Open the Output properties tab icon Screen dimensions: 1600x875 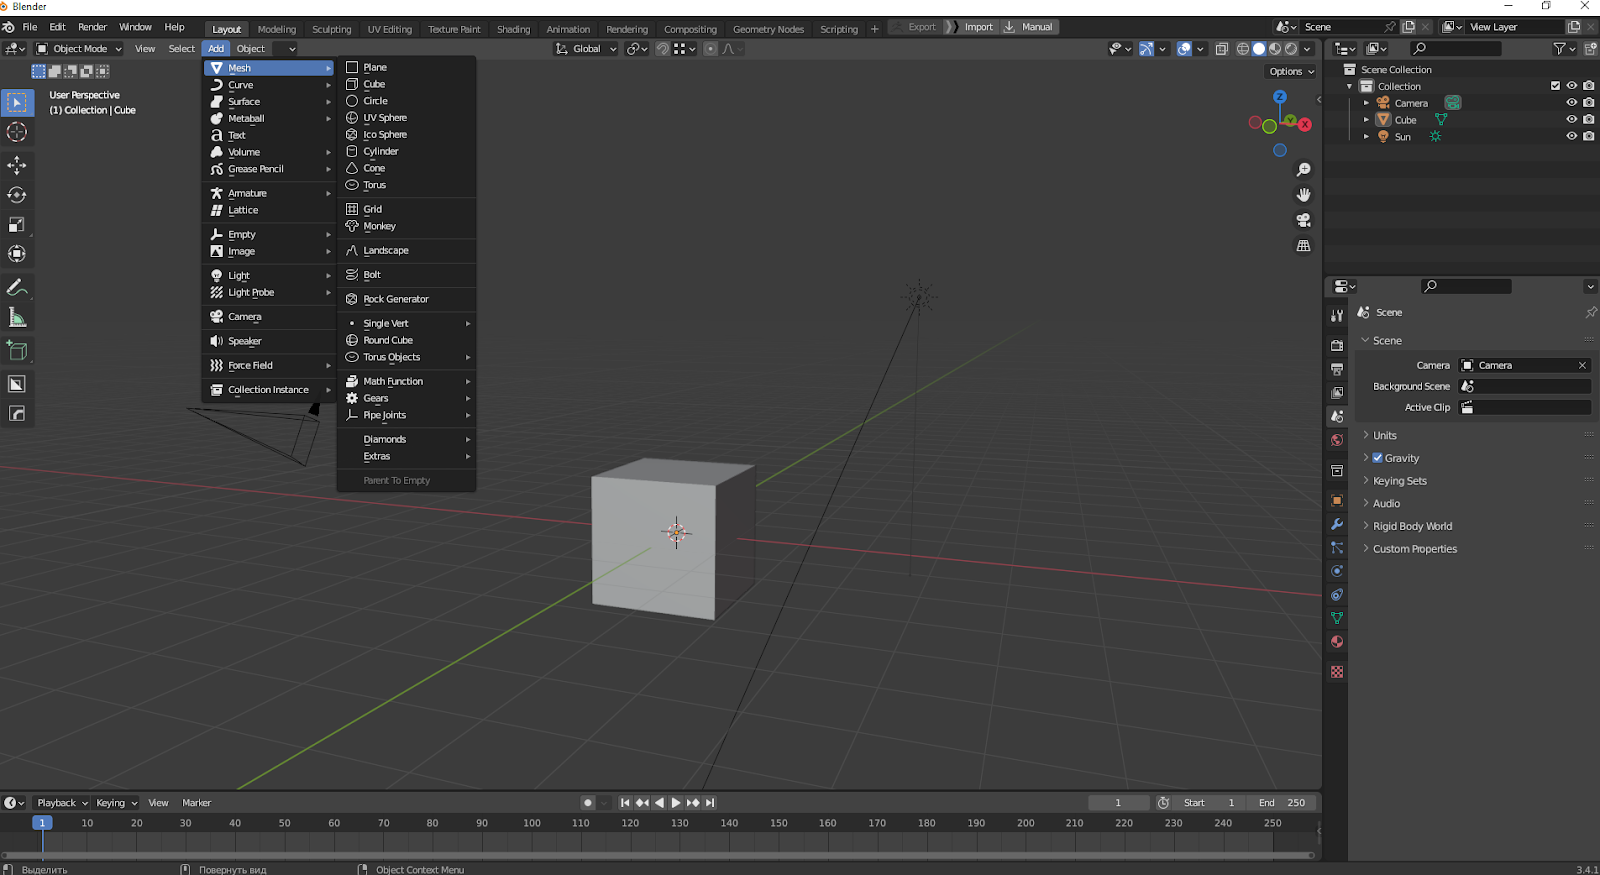pyautogui.click(x=1337, y=369)
